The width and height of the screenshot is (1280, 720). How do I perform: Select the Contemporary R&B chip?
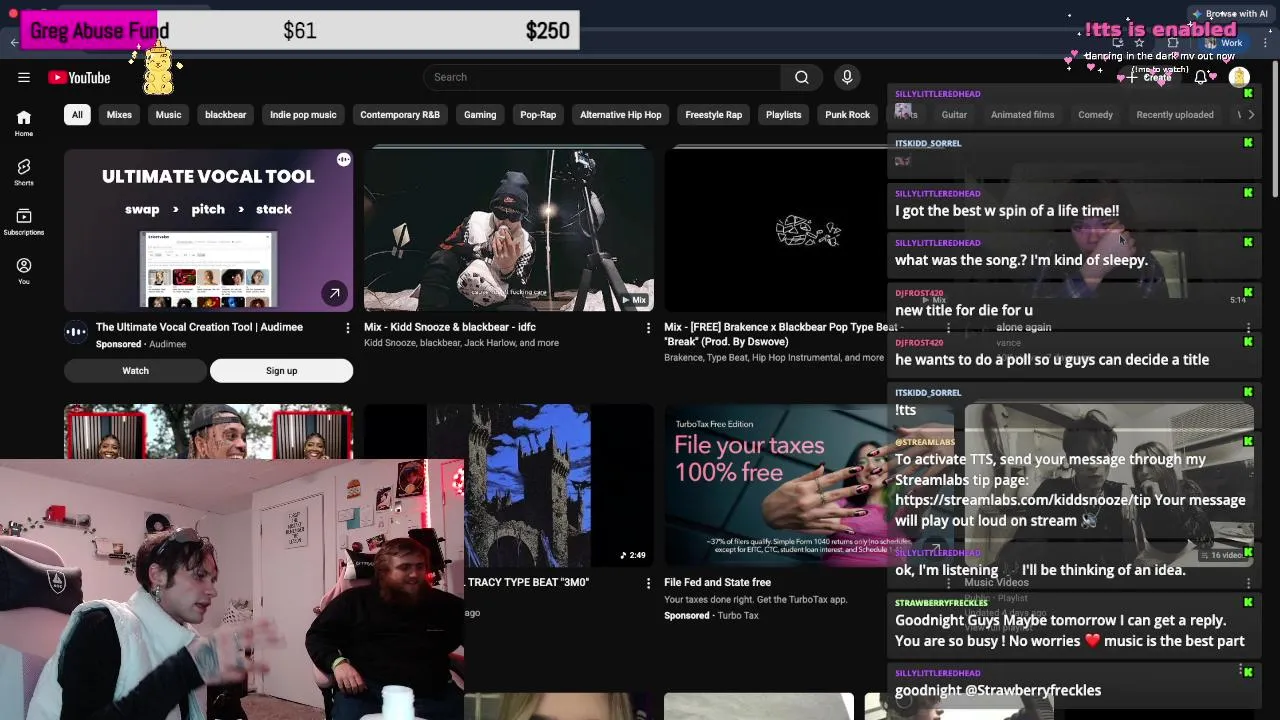(400, 115)
